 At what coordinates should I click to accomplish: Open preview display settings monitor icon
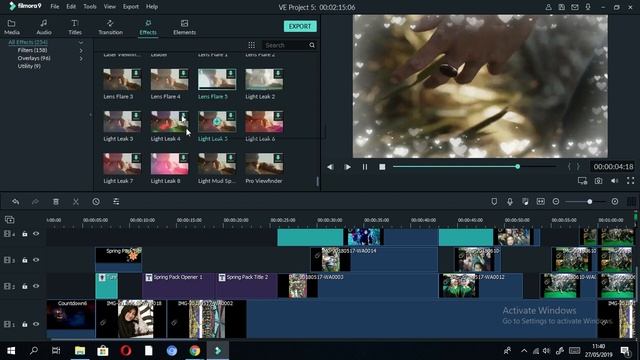[x=582, y=181]
